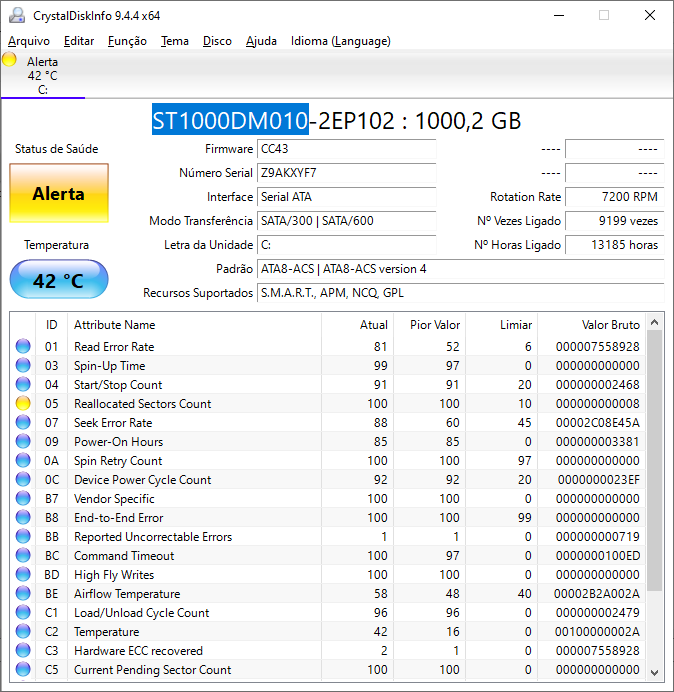Click the Atual column header
The image size is (674, 692).
(x=358, y=325)
